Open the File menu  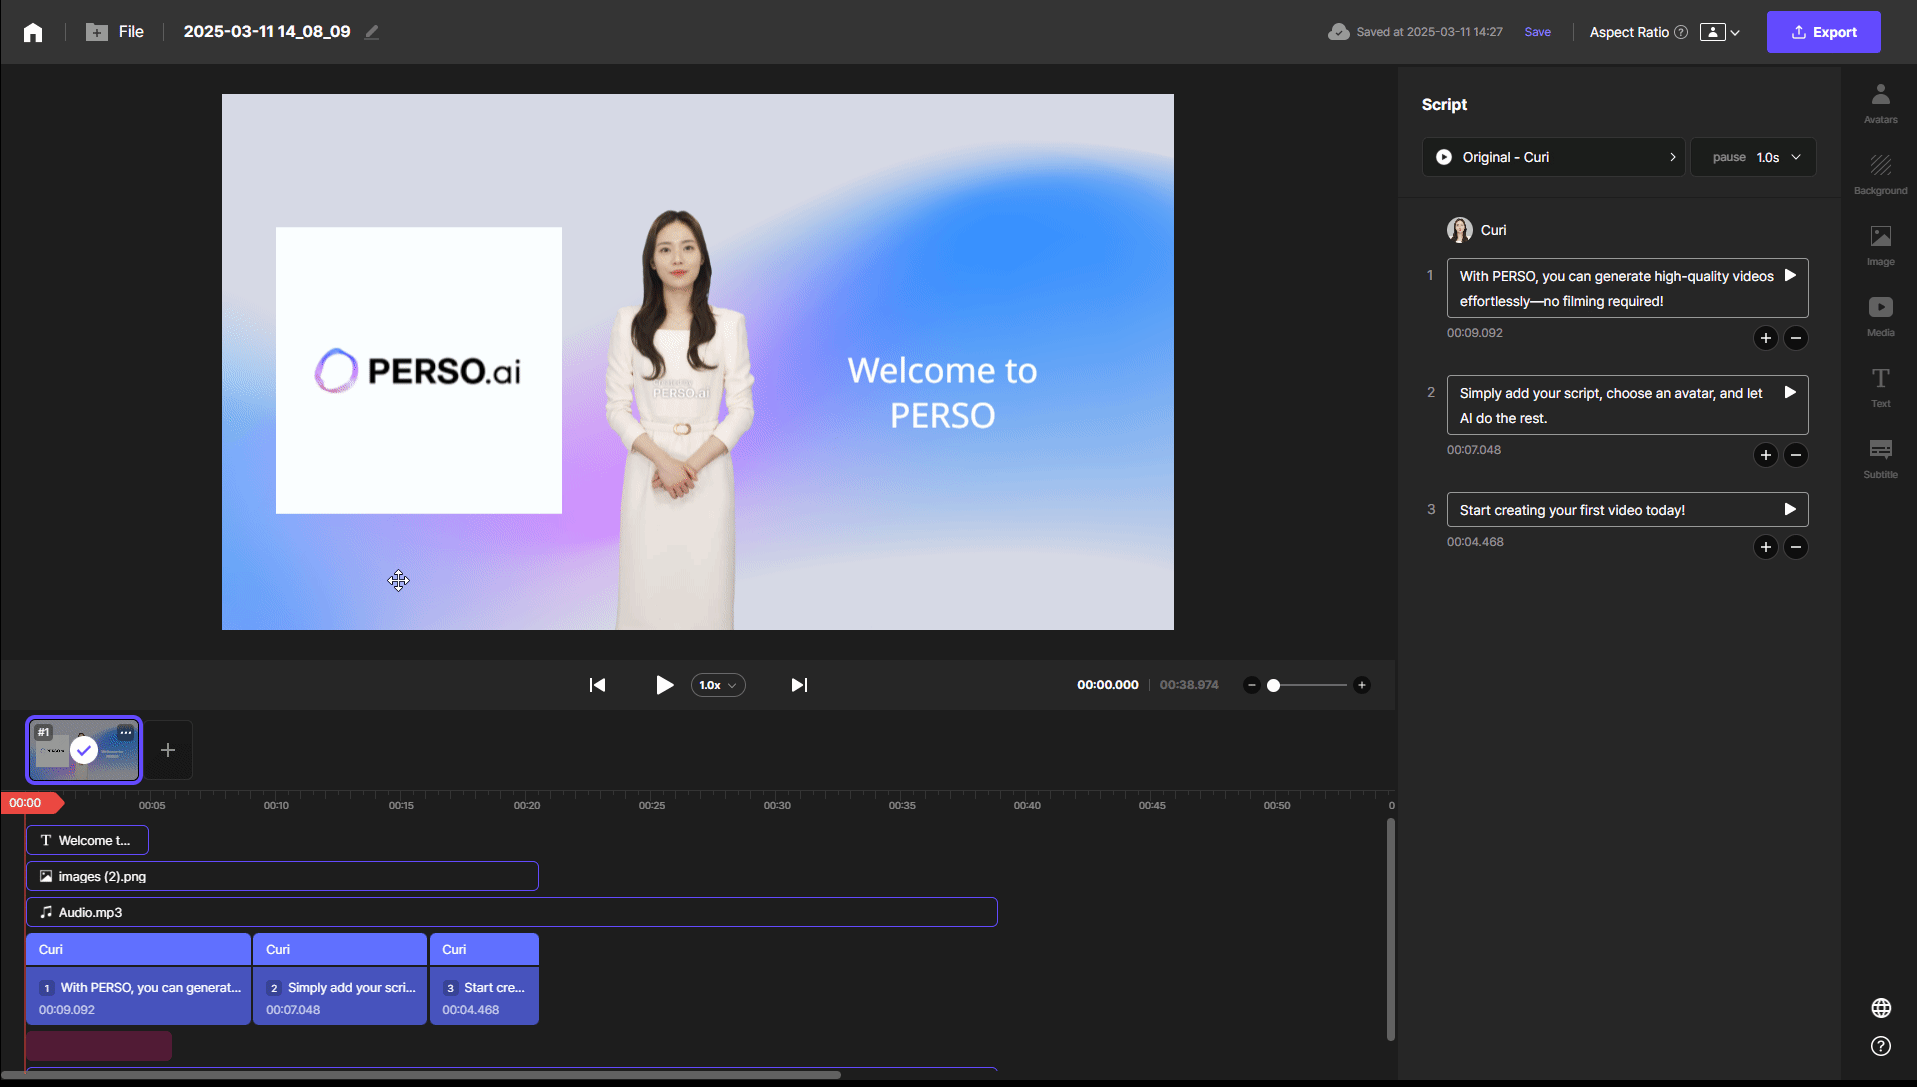click(115, 32)
